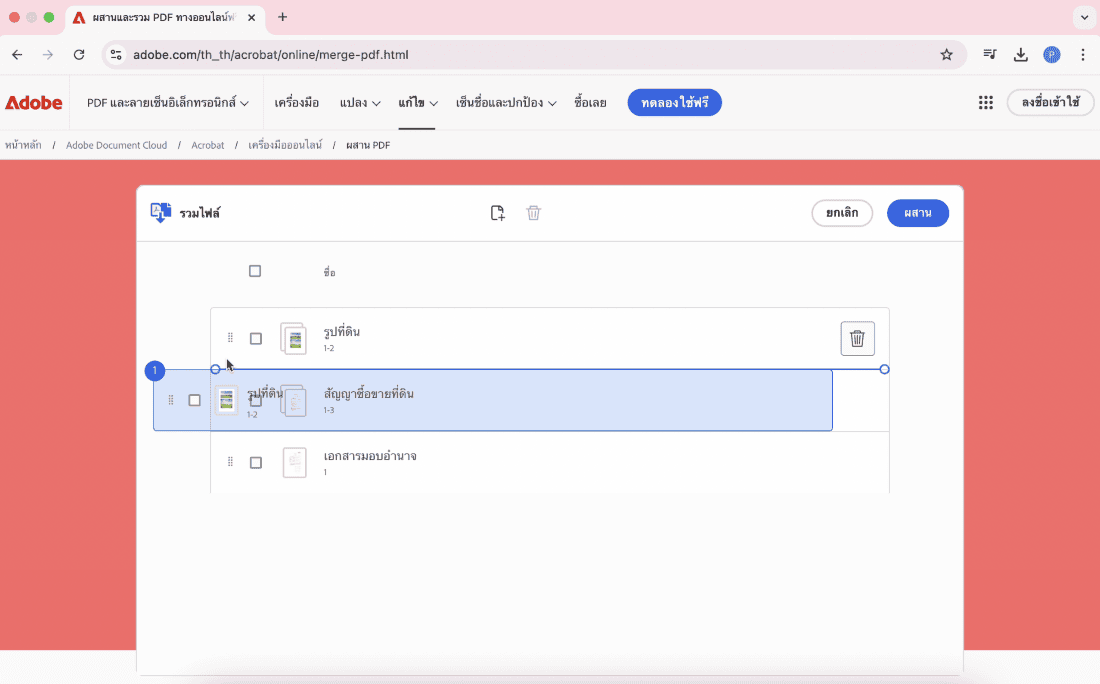Screen dimensions: 1100x684
Task: Check the เอกสารมอบอำนาจ file checkbox
Action: click(256, 463)
